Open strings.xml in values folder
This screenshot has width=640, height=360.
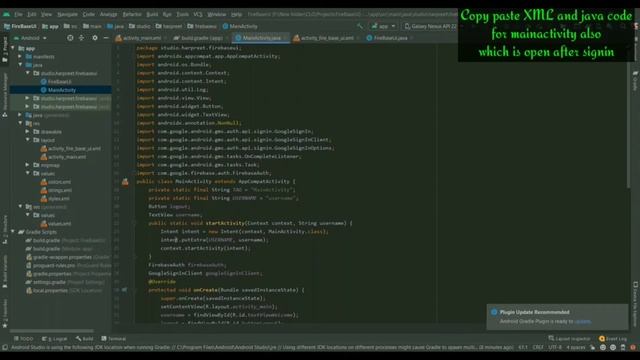[x=56, y=190]
